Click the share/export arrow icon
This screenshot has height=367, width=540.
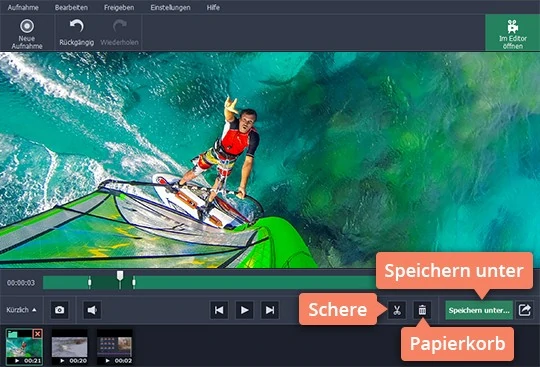pos(524,310)
